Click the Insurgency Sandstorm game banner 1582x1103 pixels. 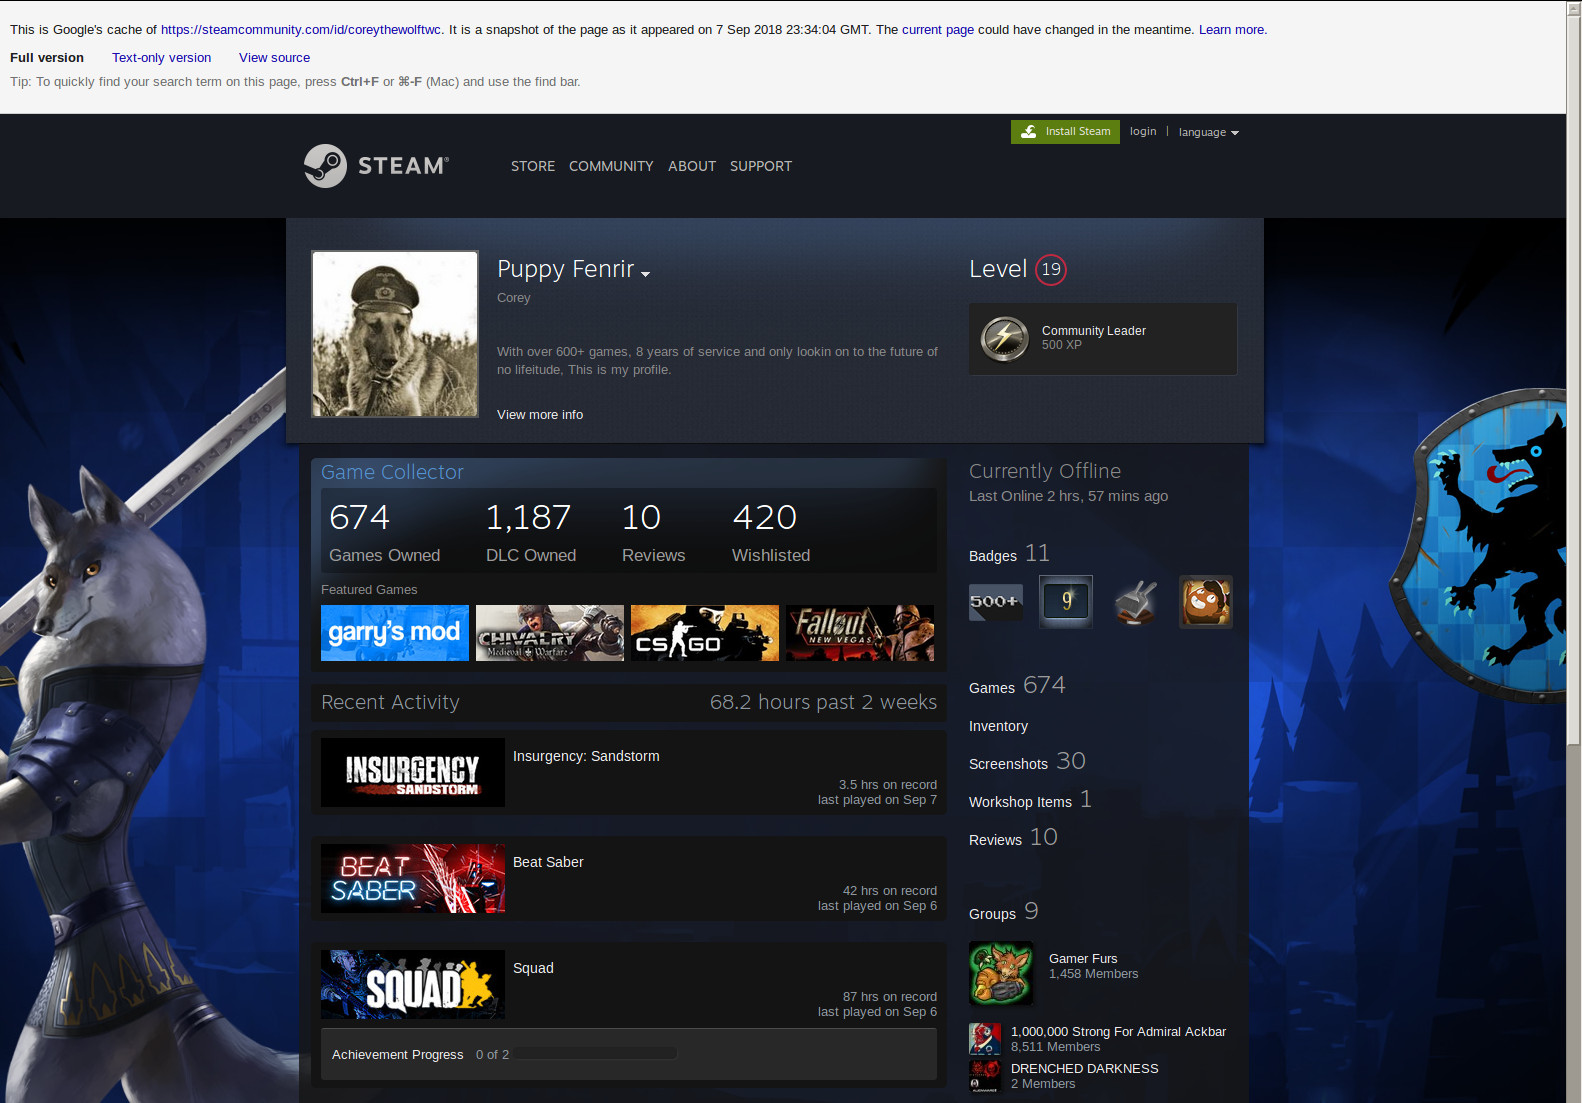click(x=413, y=772)
